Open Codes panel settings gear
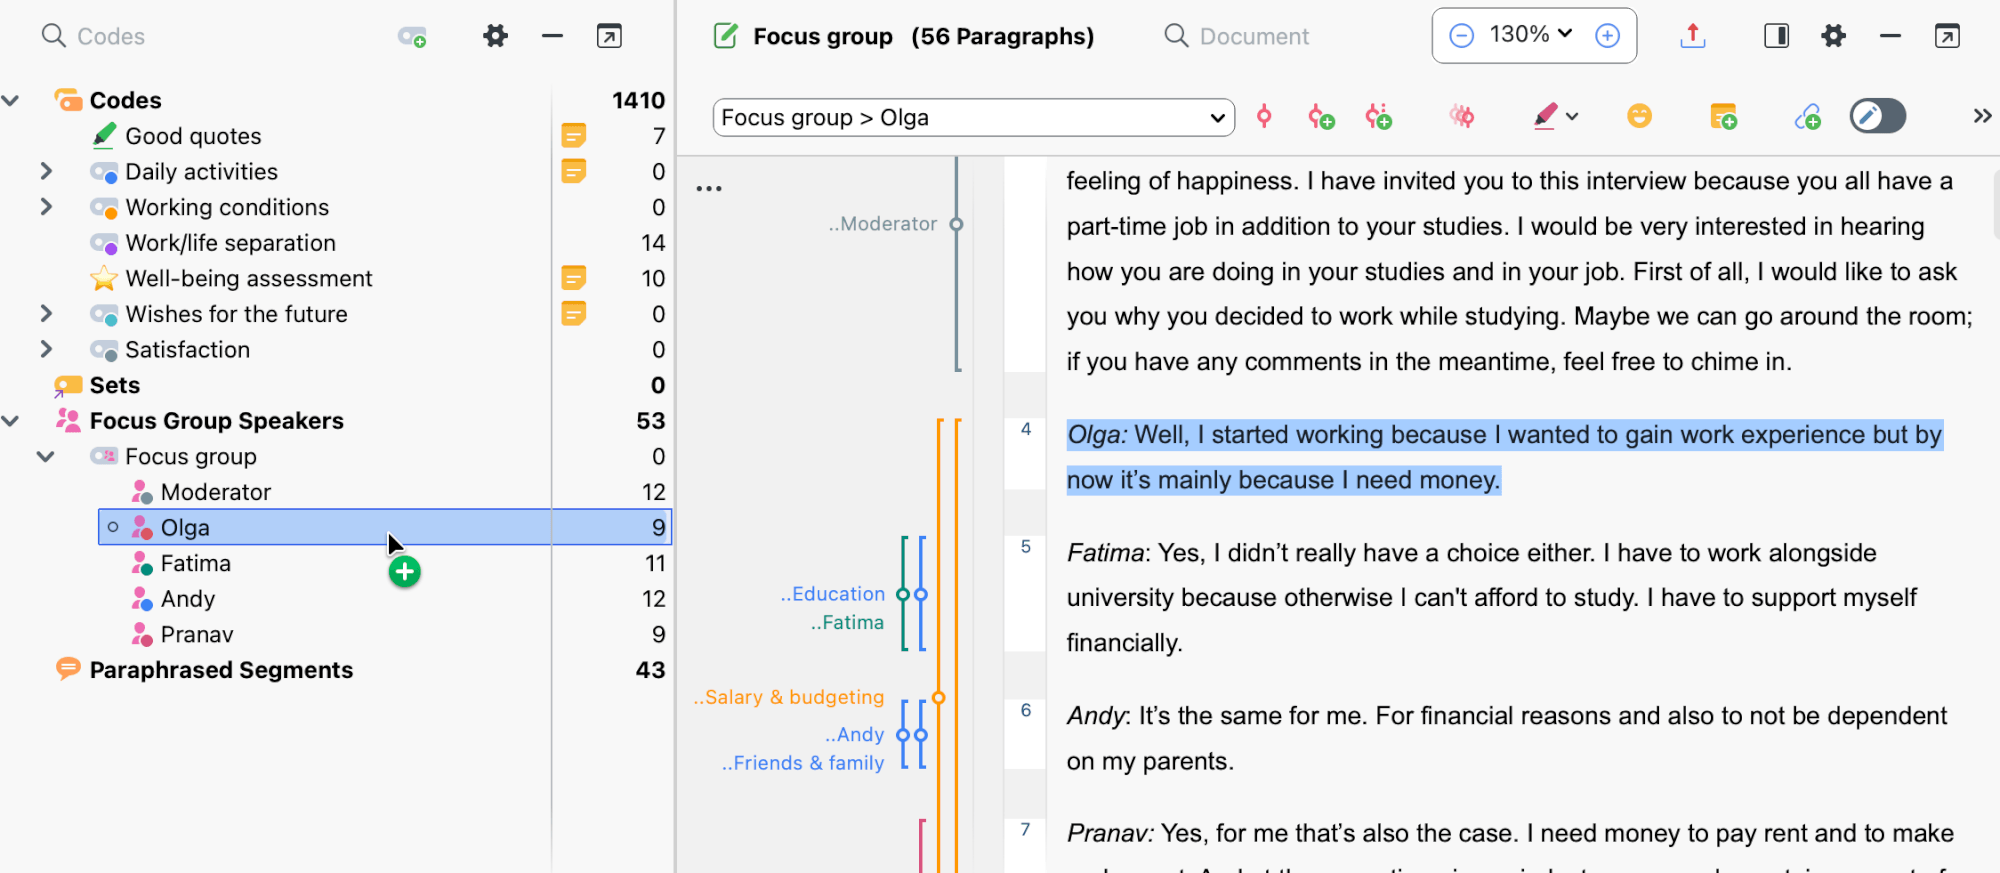Screen dimensions: 2000x873 [x=495, y=36]
